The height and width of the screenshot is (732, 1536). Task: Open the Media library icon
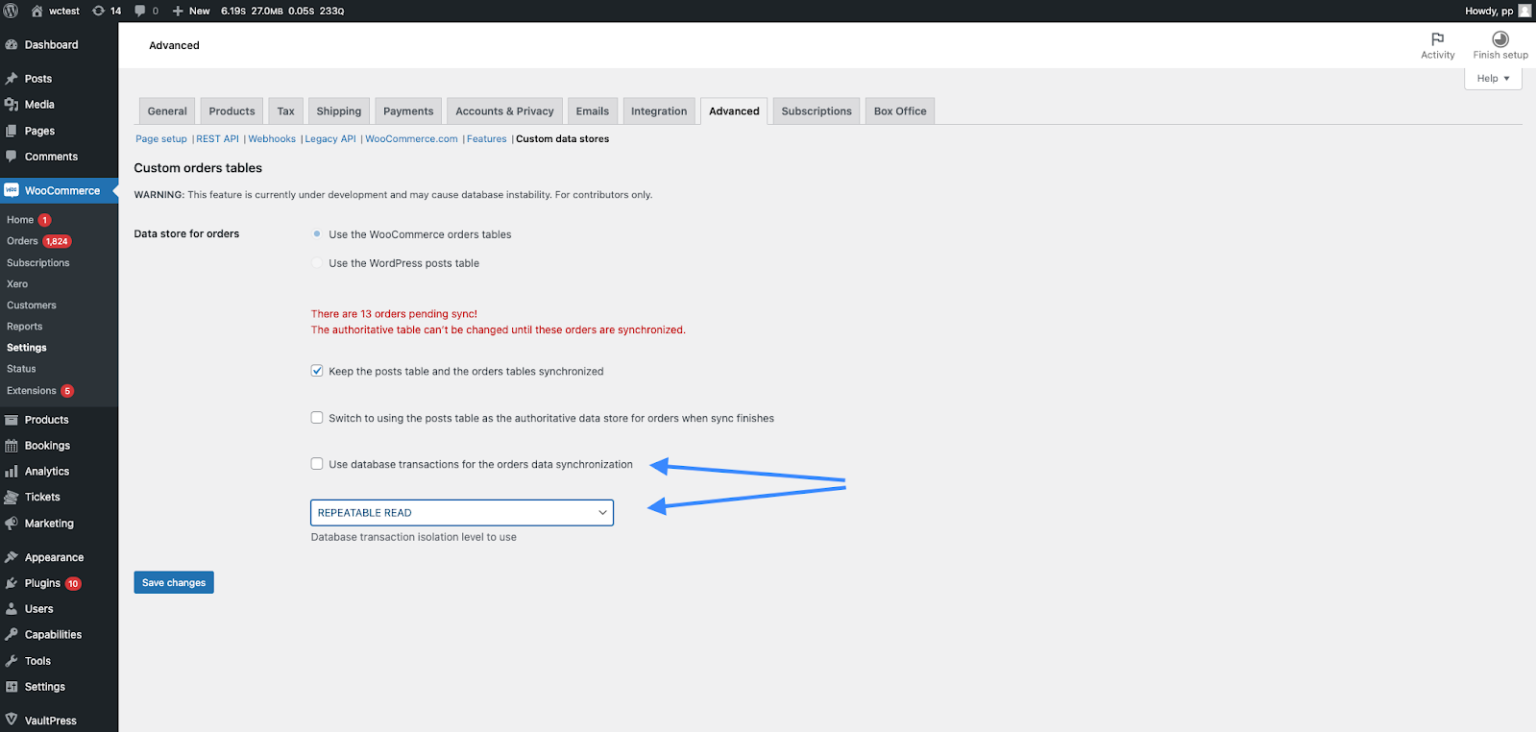tap(11, 105)
